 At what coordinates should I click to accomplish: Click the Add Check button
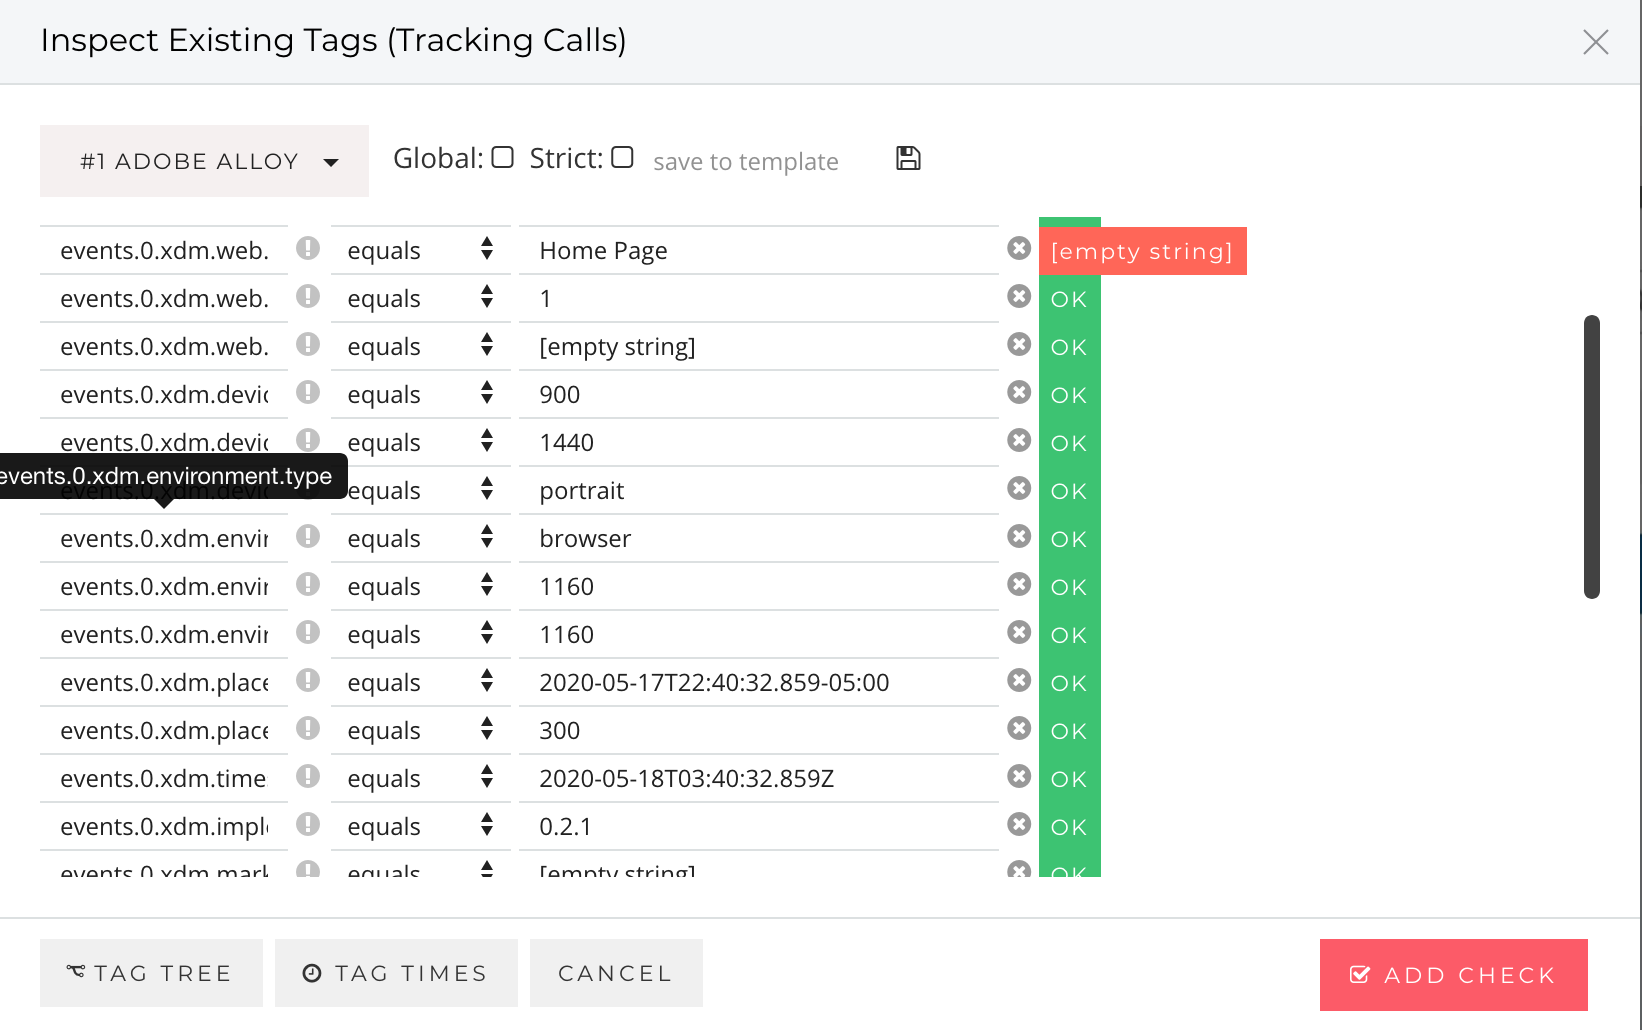[1454, 975]
